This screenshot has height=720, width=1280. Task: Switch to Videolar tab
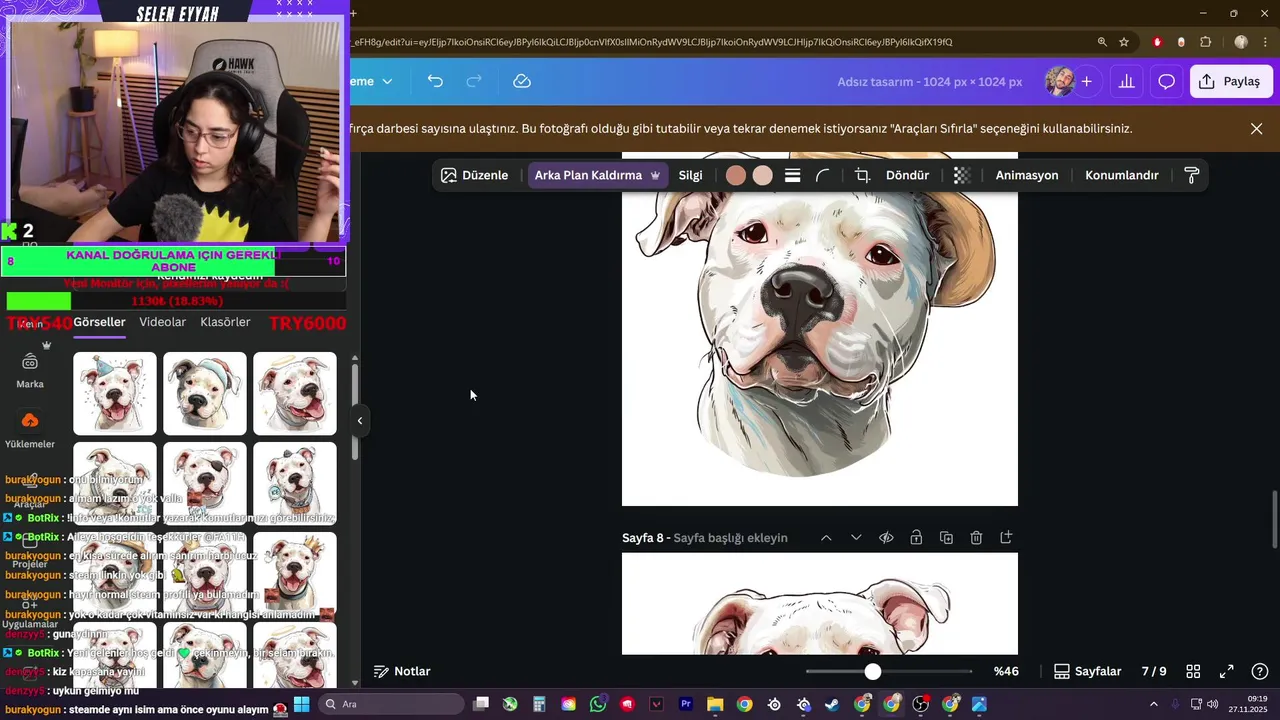(163, 322)
